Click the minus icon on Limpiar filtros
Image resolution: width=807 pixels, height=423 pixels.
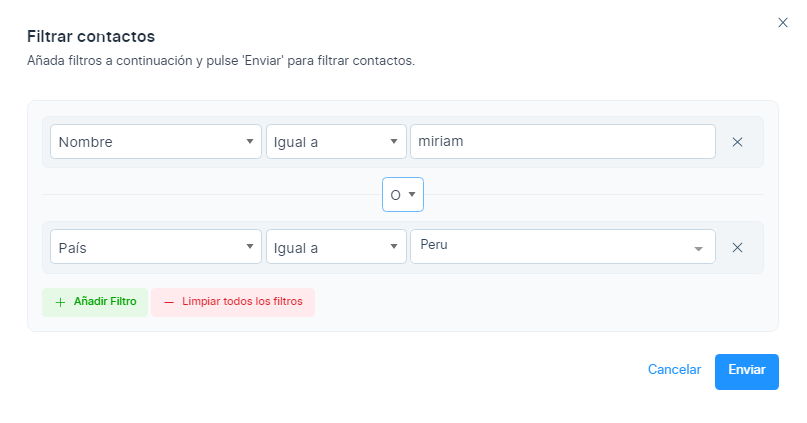click(168, 302)
